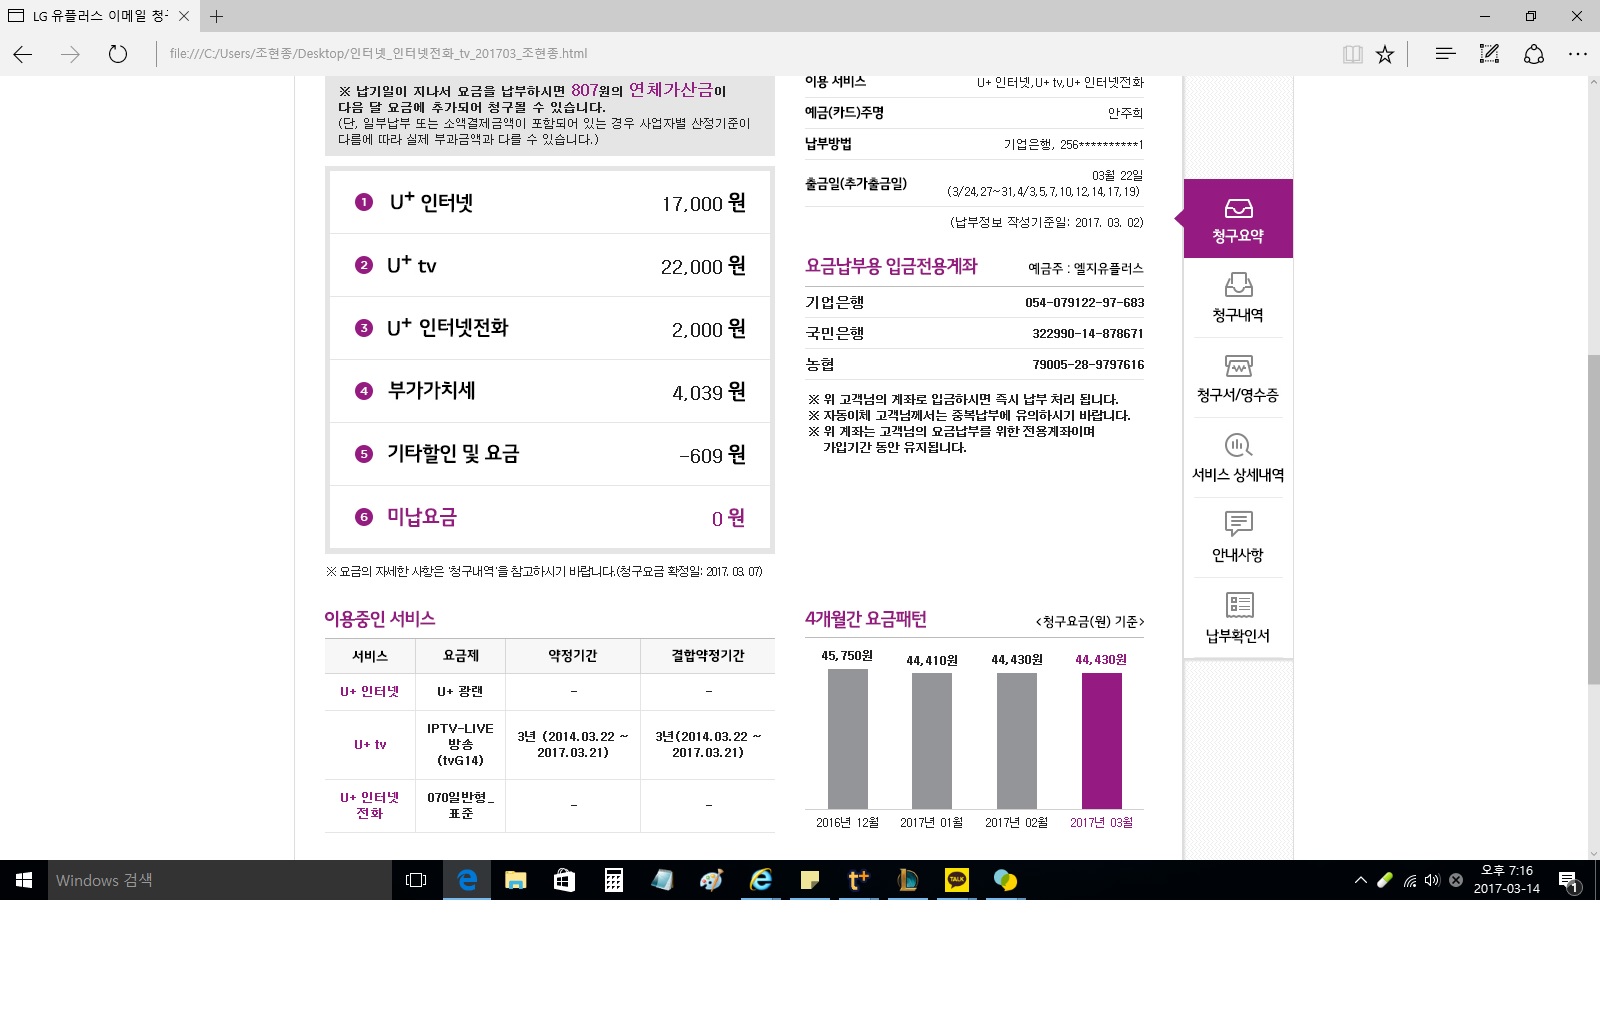The image size is (1600, 1011).
Task: Open Edge reading view icon
Action: click(1352, 54)
